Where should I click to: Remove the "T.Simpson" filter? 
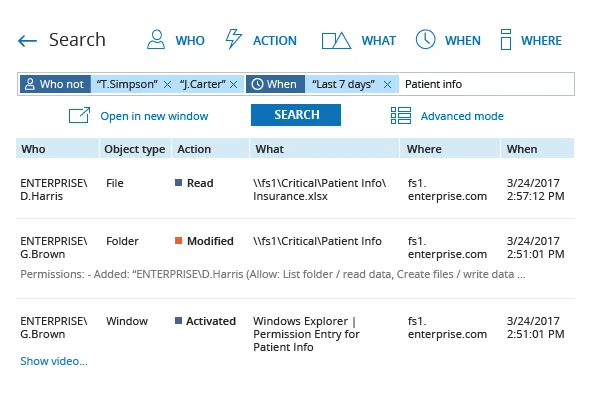(167, 84)
